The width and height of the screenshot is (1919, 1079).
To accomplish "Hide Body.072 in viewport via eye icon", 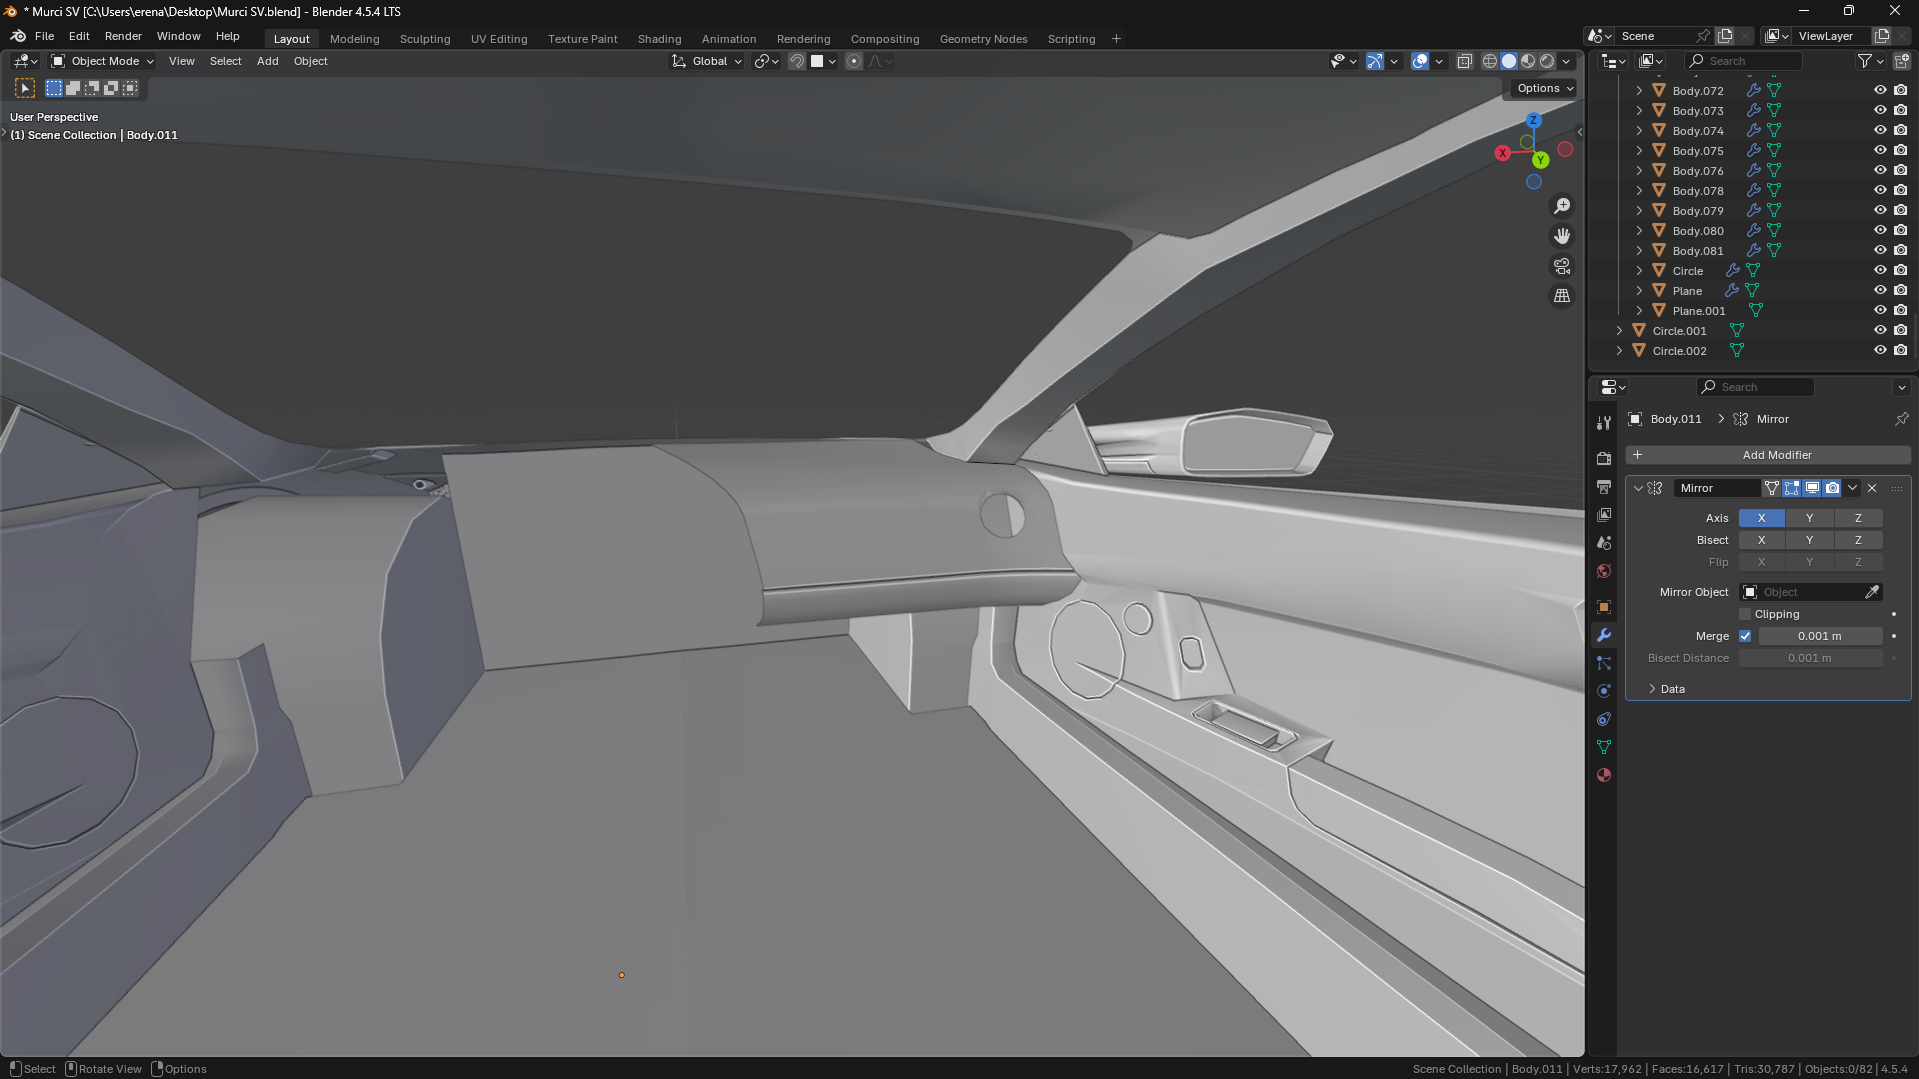I will click(1880, 90).
